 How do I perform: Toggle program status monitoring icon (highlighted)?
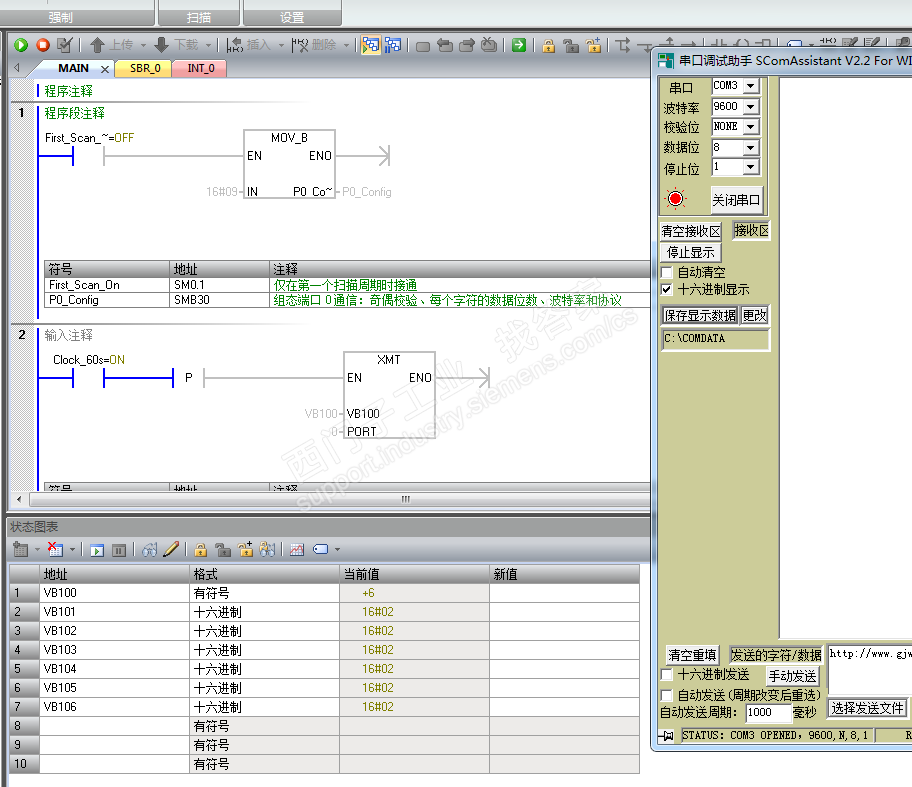(x=370, y=45)
